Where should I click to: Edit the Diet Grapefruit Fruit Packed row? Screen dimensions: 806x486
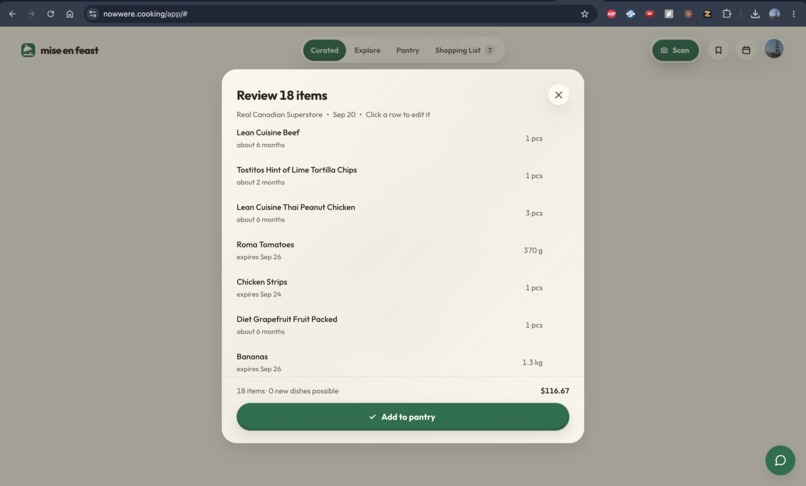point(402,325)
